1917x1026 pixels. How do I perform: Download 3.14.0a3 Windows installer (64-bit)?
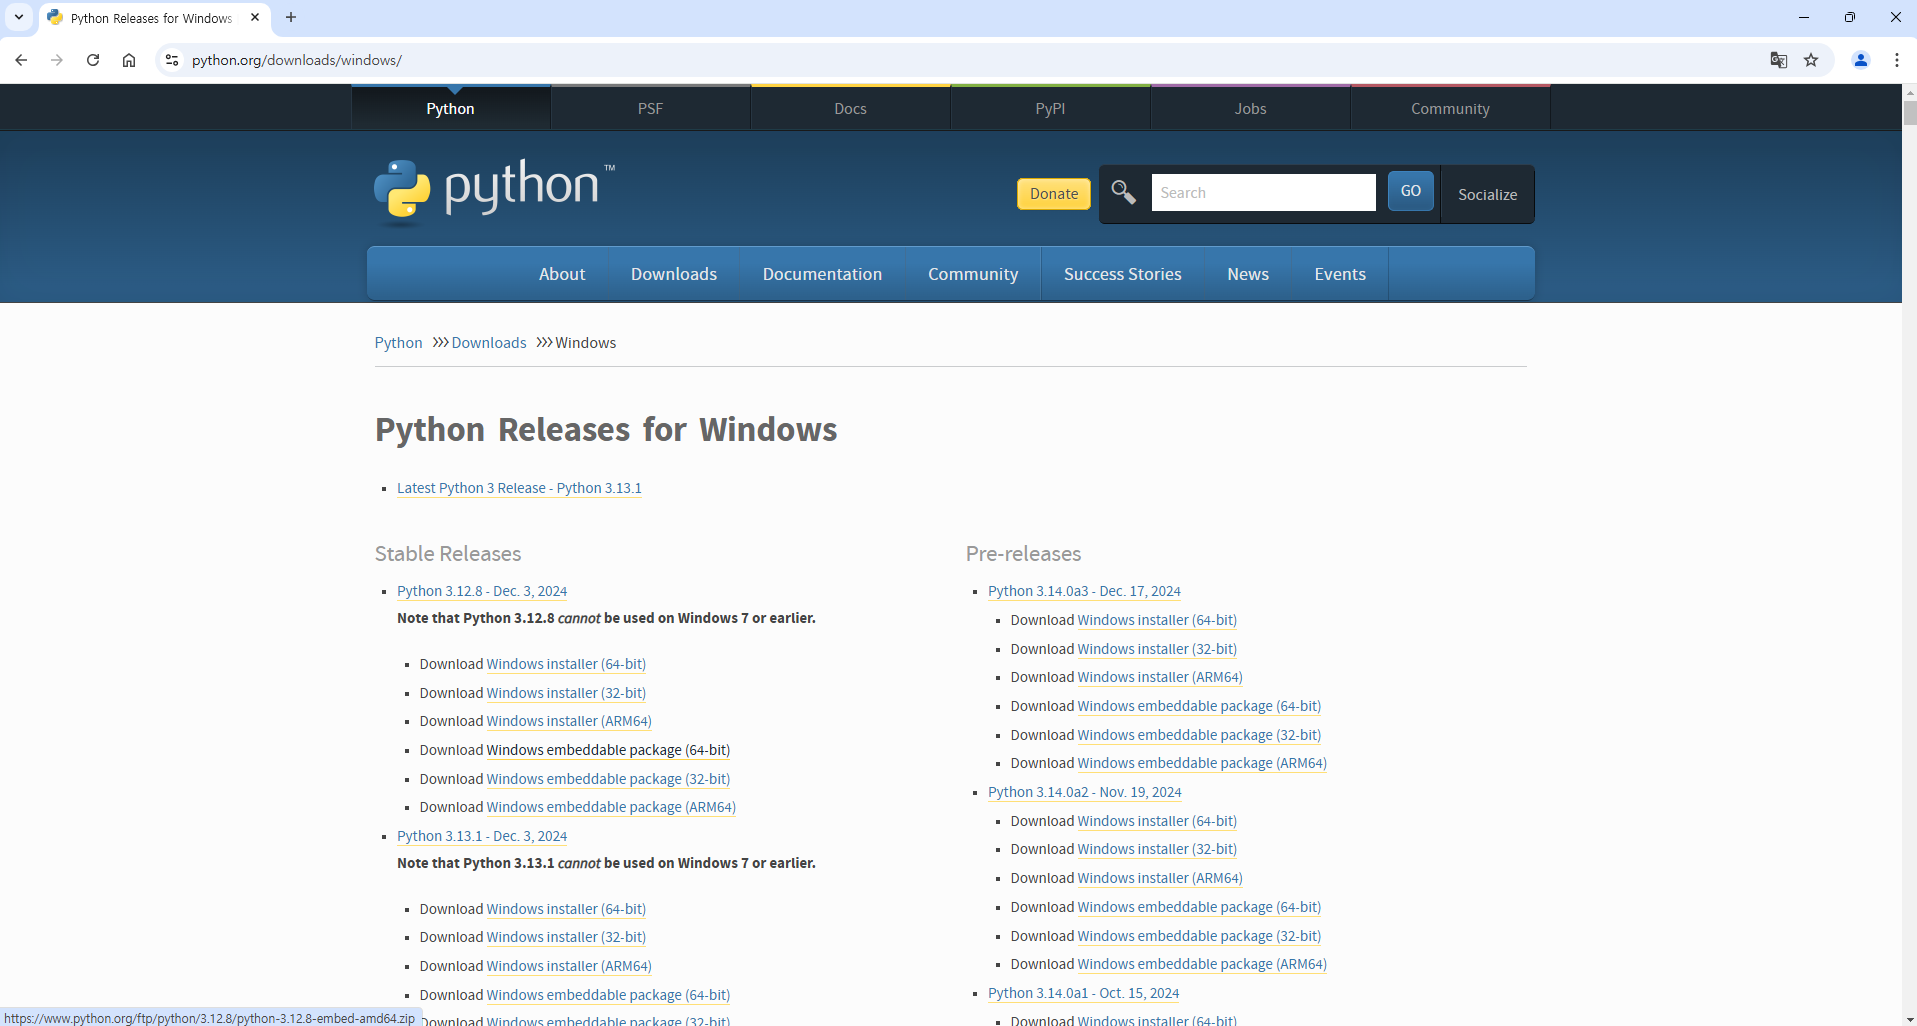point(1157,620)
